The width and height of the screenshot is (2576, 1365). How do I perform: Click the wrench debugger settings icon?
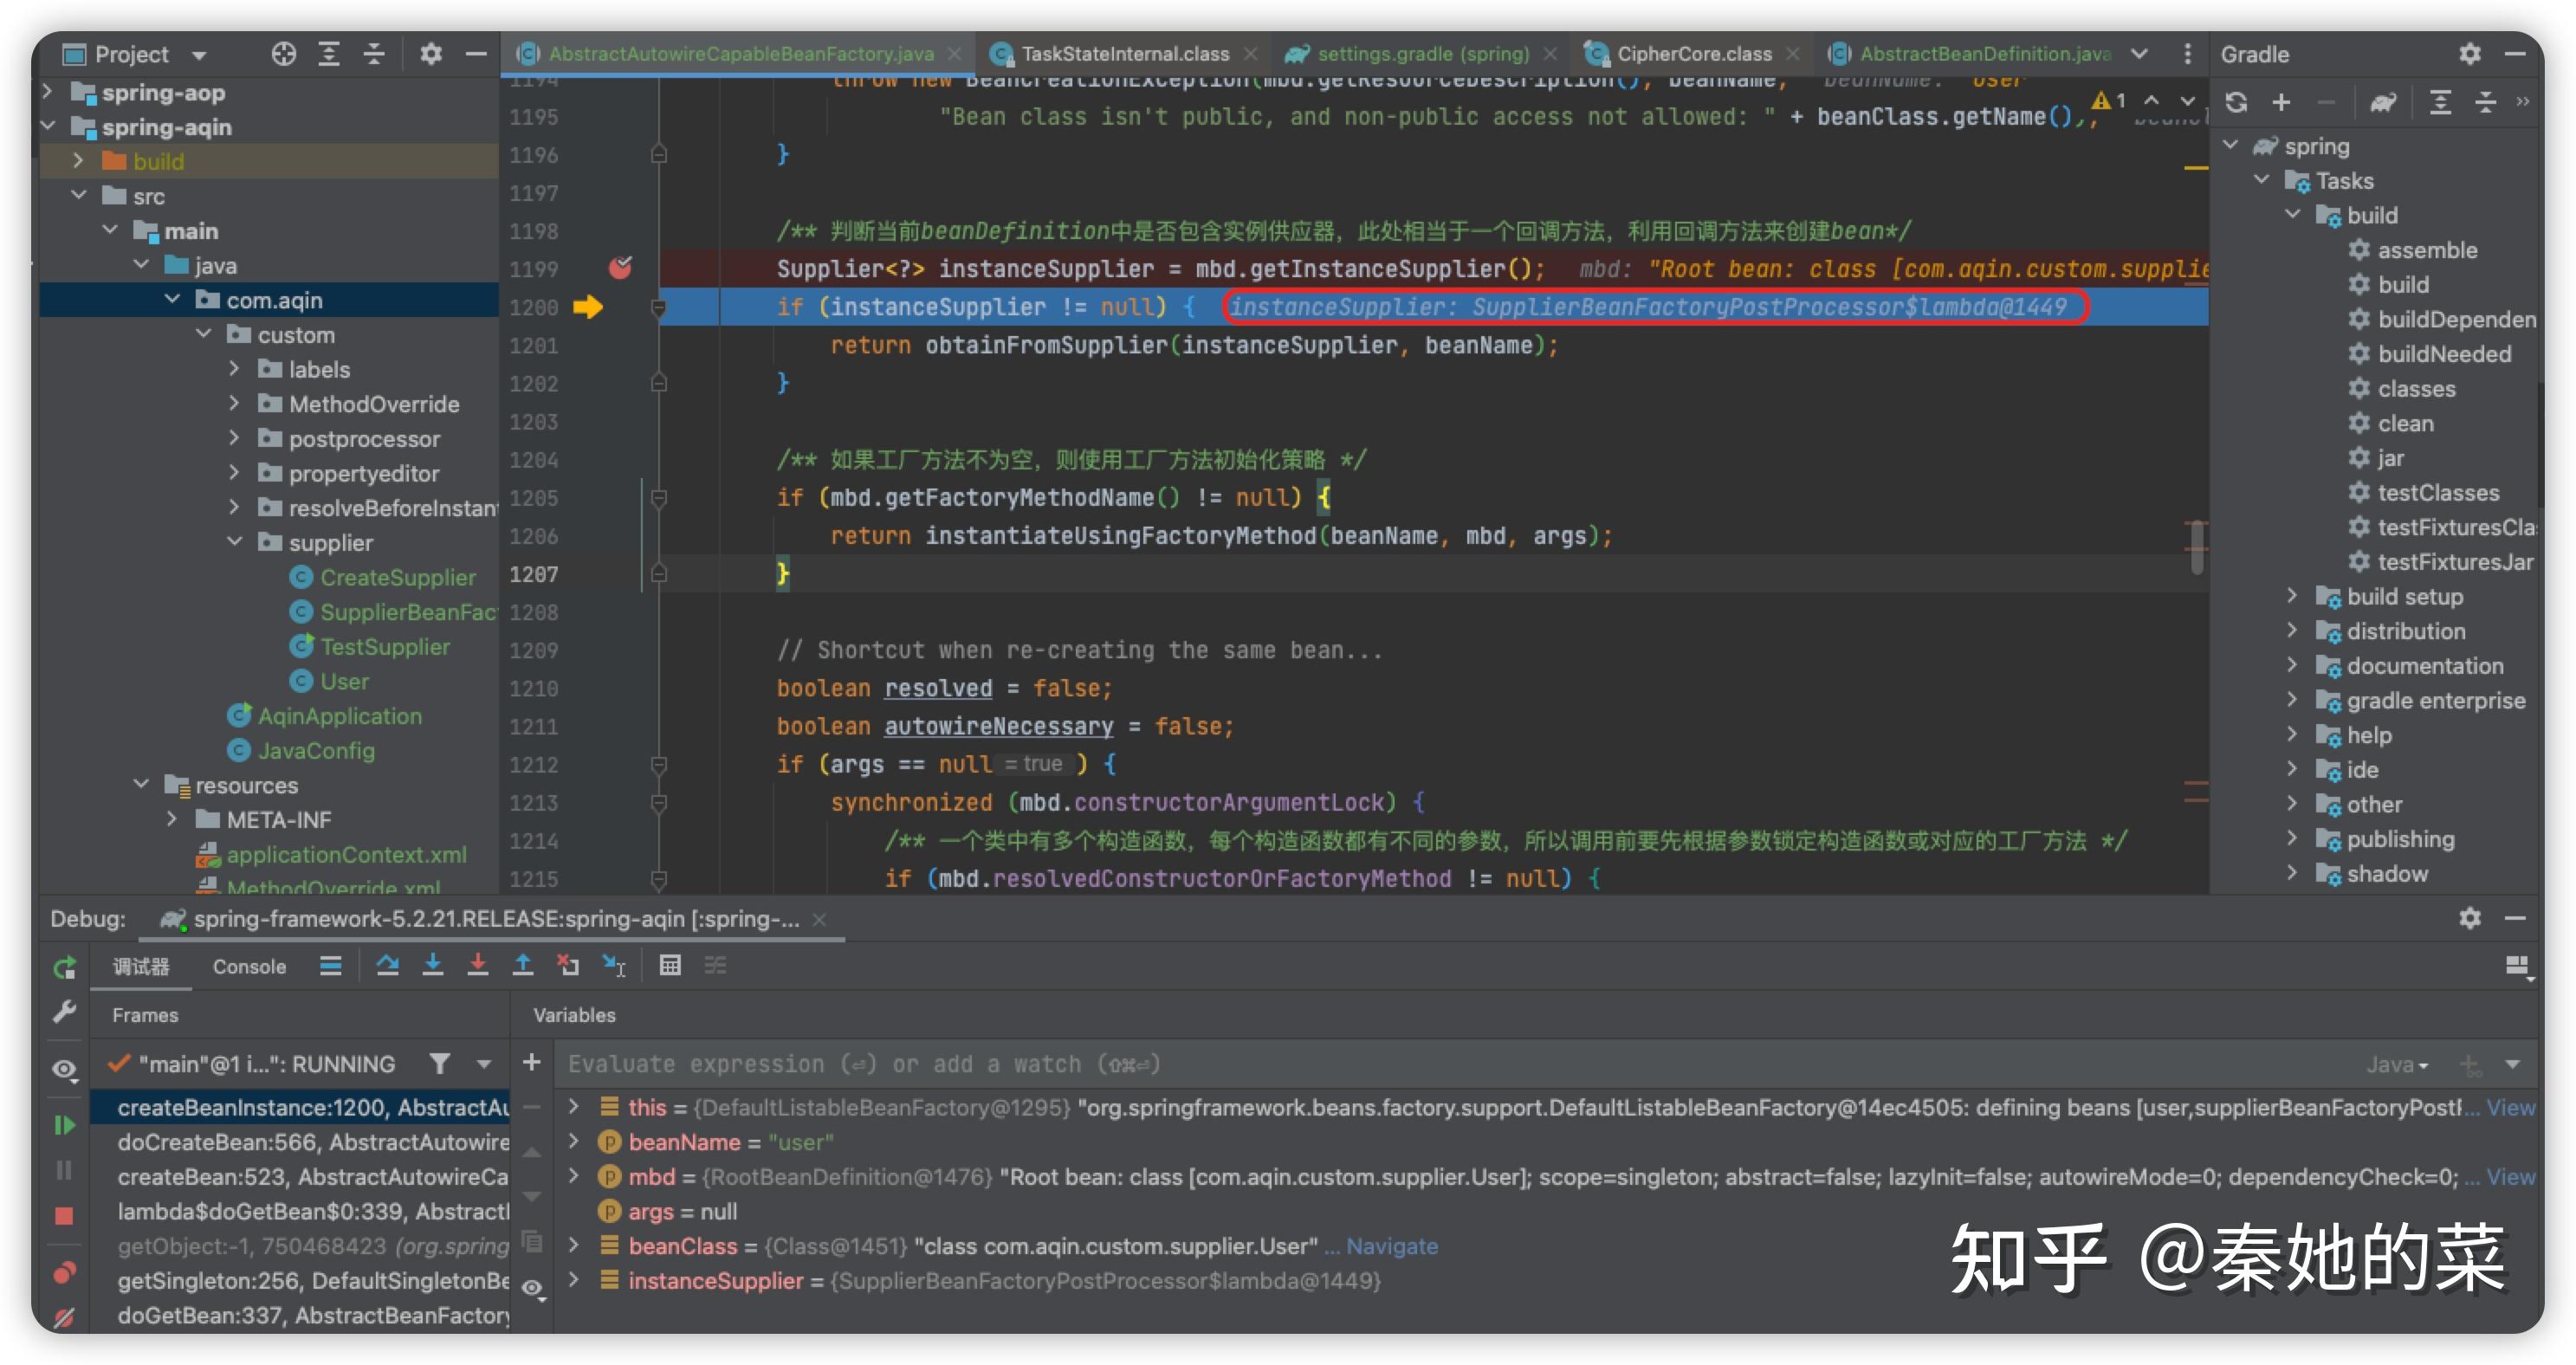point(65,1012)
